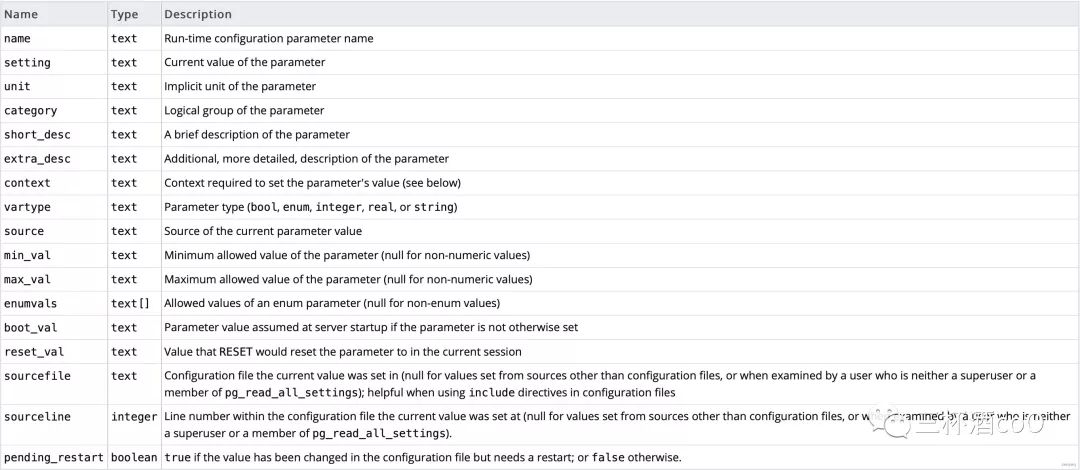Viewport: 1080px width, 470px height.
Task: Click the Name column header
Action: tap(21, 14)
